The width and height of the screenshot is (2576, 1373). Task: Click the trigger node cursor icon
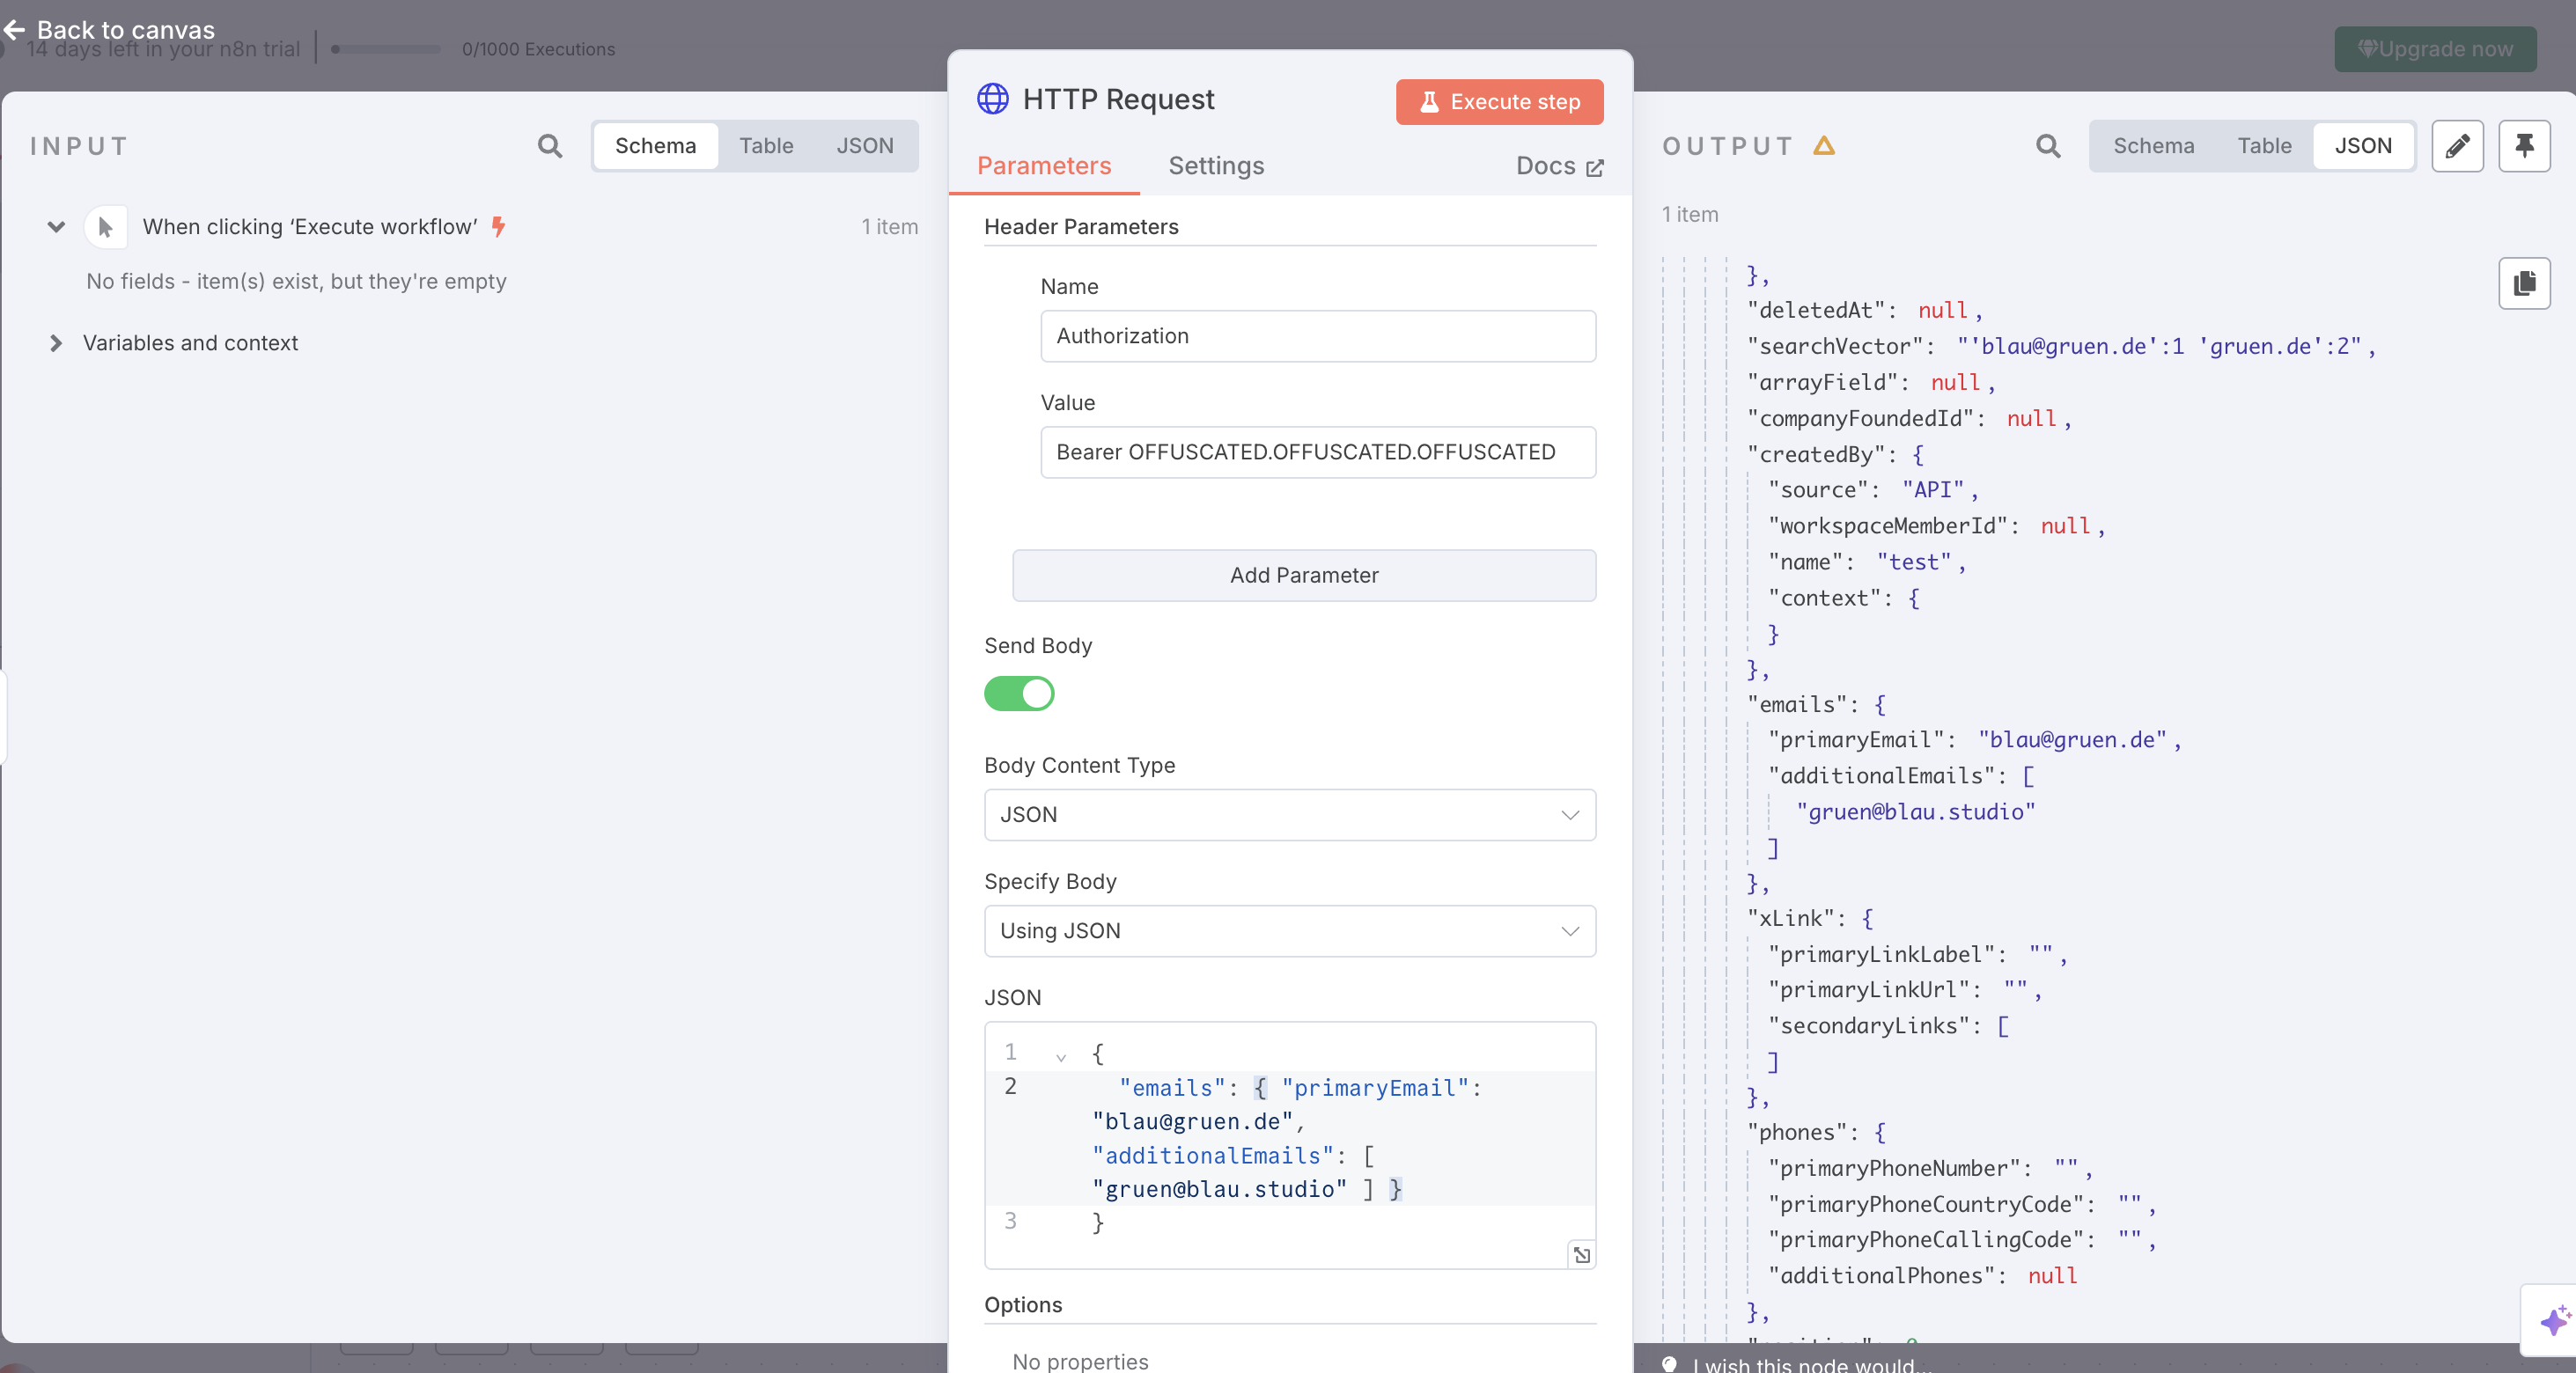pyautogui.click(x=105, y=227)
